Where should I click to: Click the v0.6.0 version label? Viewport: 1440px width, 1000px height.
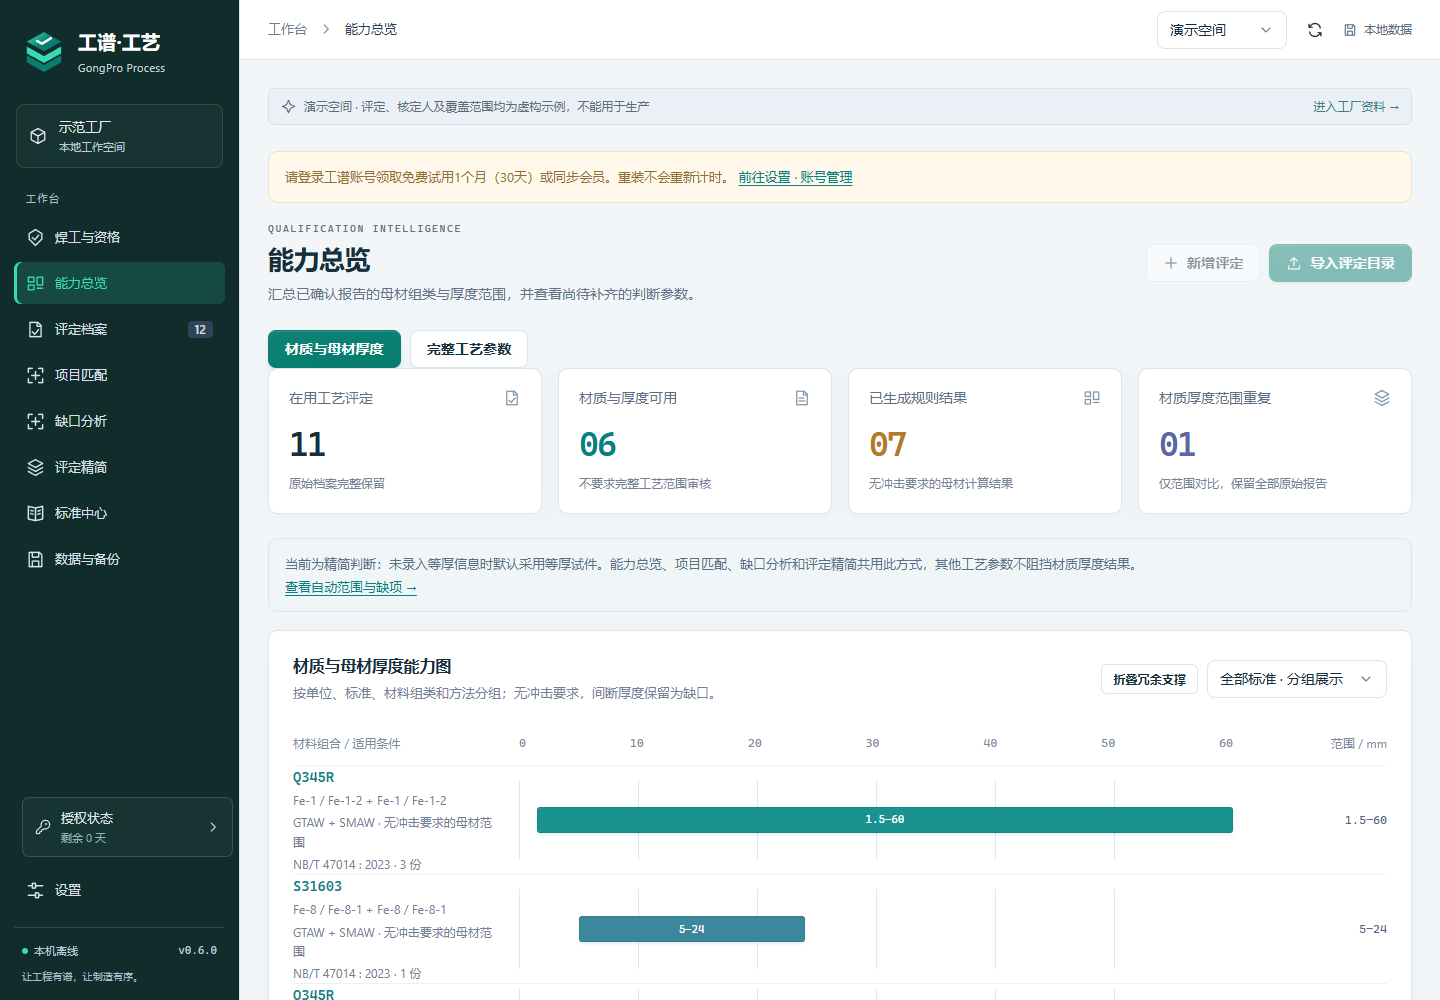pos(197,950)
